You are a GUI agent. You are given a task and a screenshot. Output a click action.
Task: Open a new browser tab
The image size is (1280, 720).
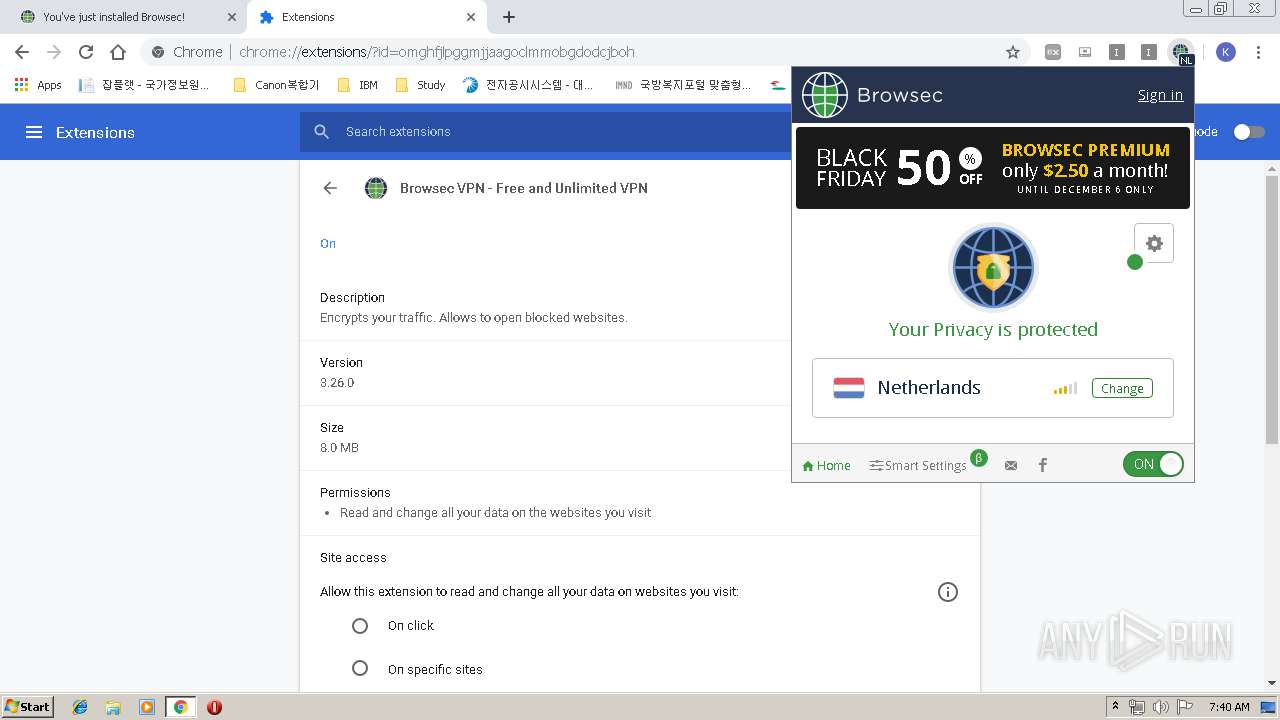click(509, 17)
